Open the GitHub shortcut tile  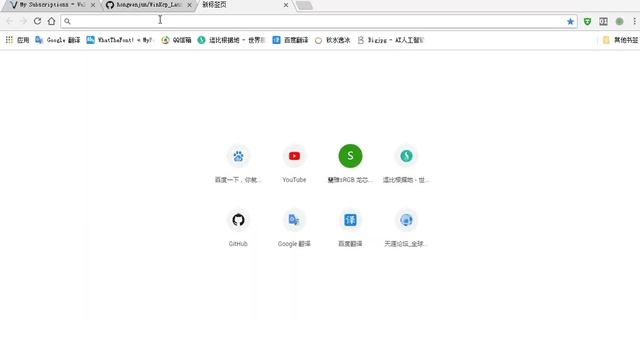(238, 228)
